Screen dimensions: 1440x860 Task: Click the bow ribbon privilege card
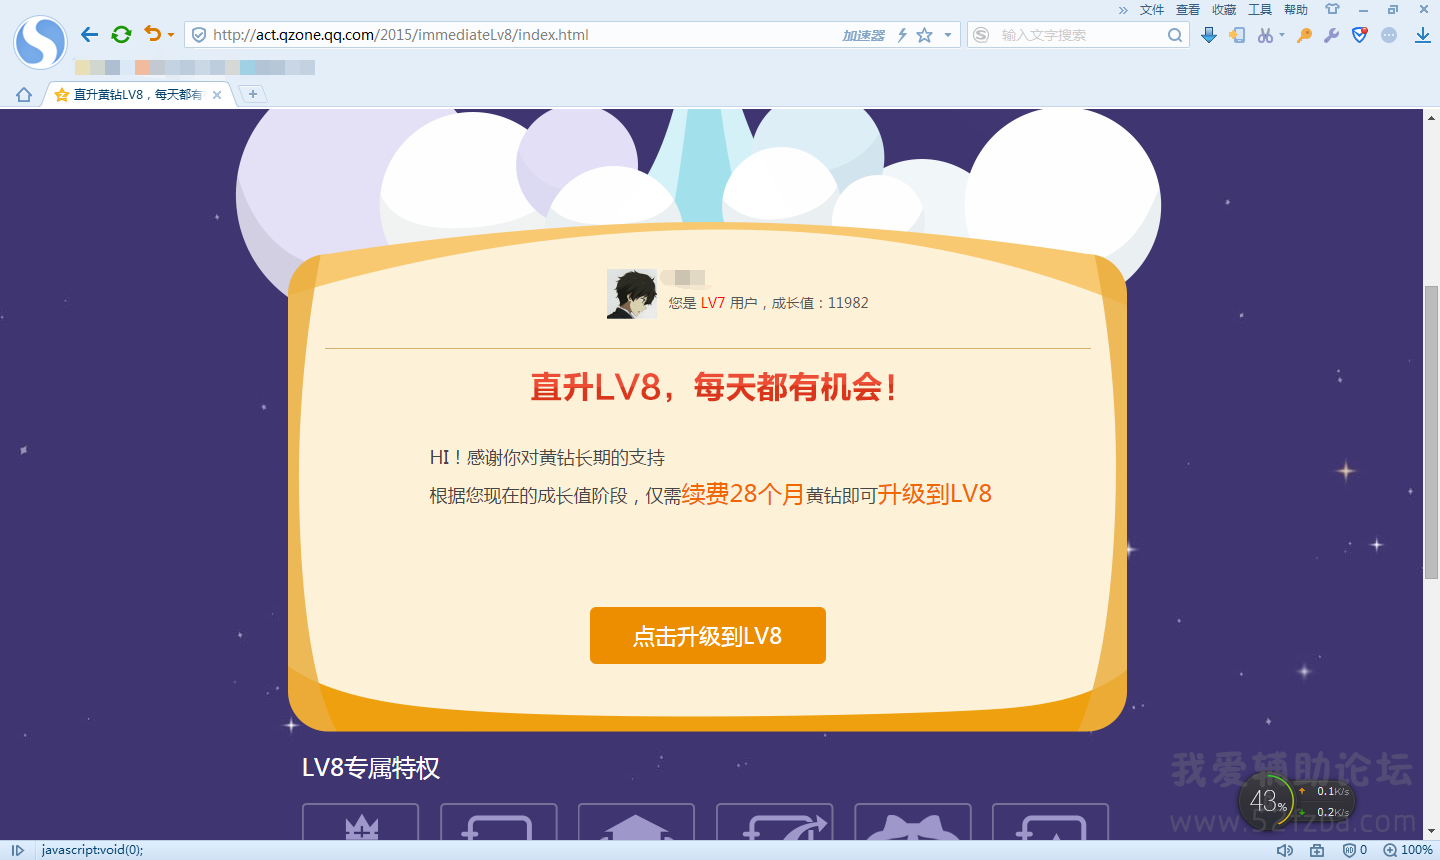pos(913,822)
